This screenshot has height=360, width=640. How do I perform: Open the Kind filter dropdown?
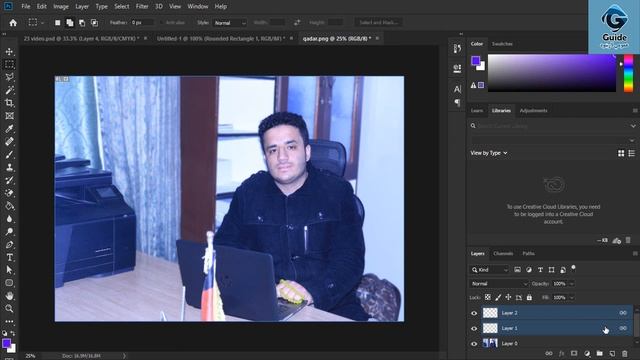click(490, 270)
